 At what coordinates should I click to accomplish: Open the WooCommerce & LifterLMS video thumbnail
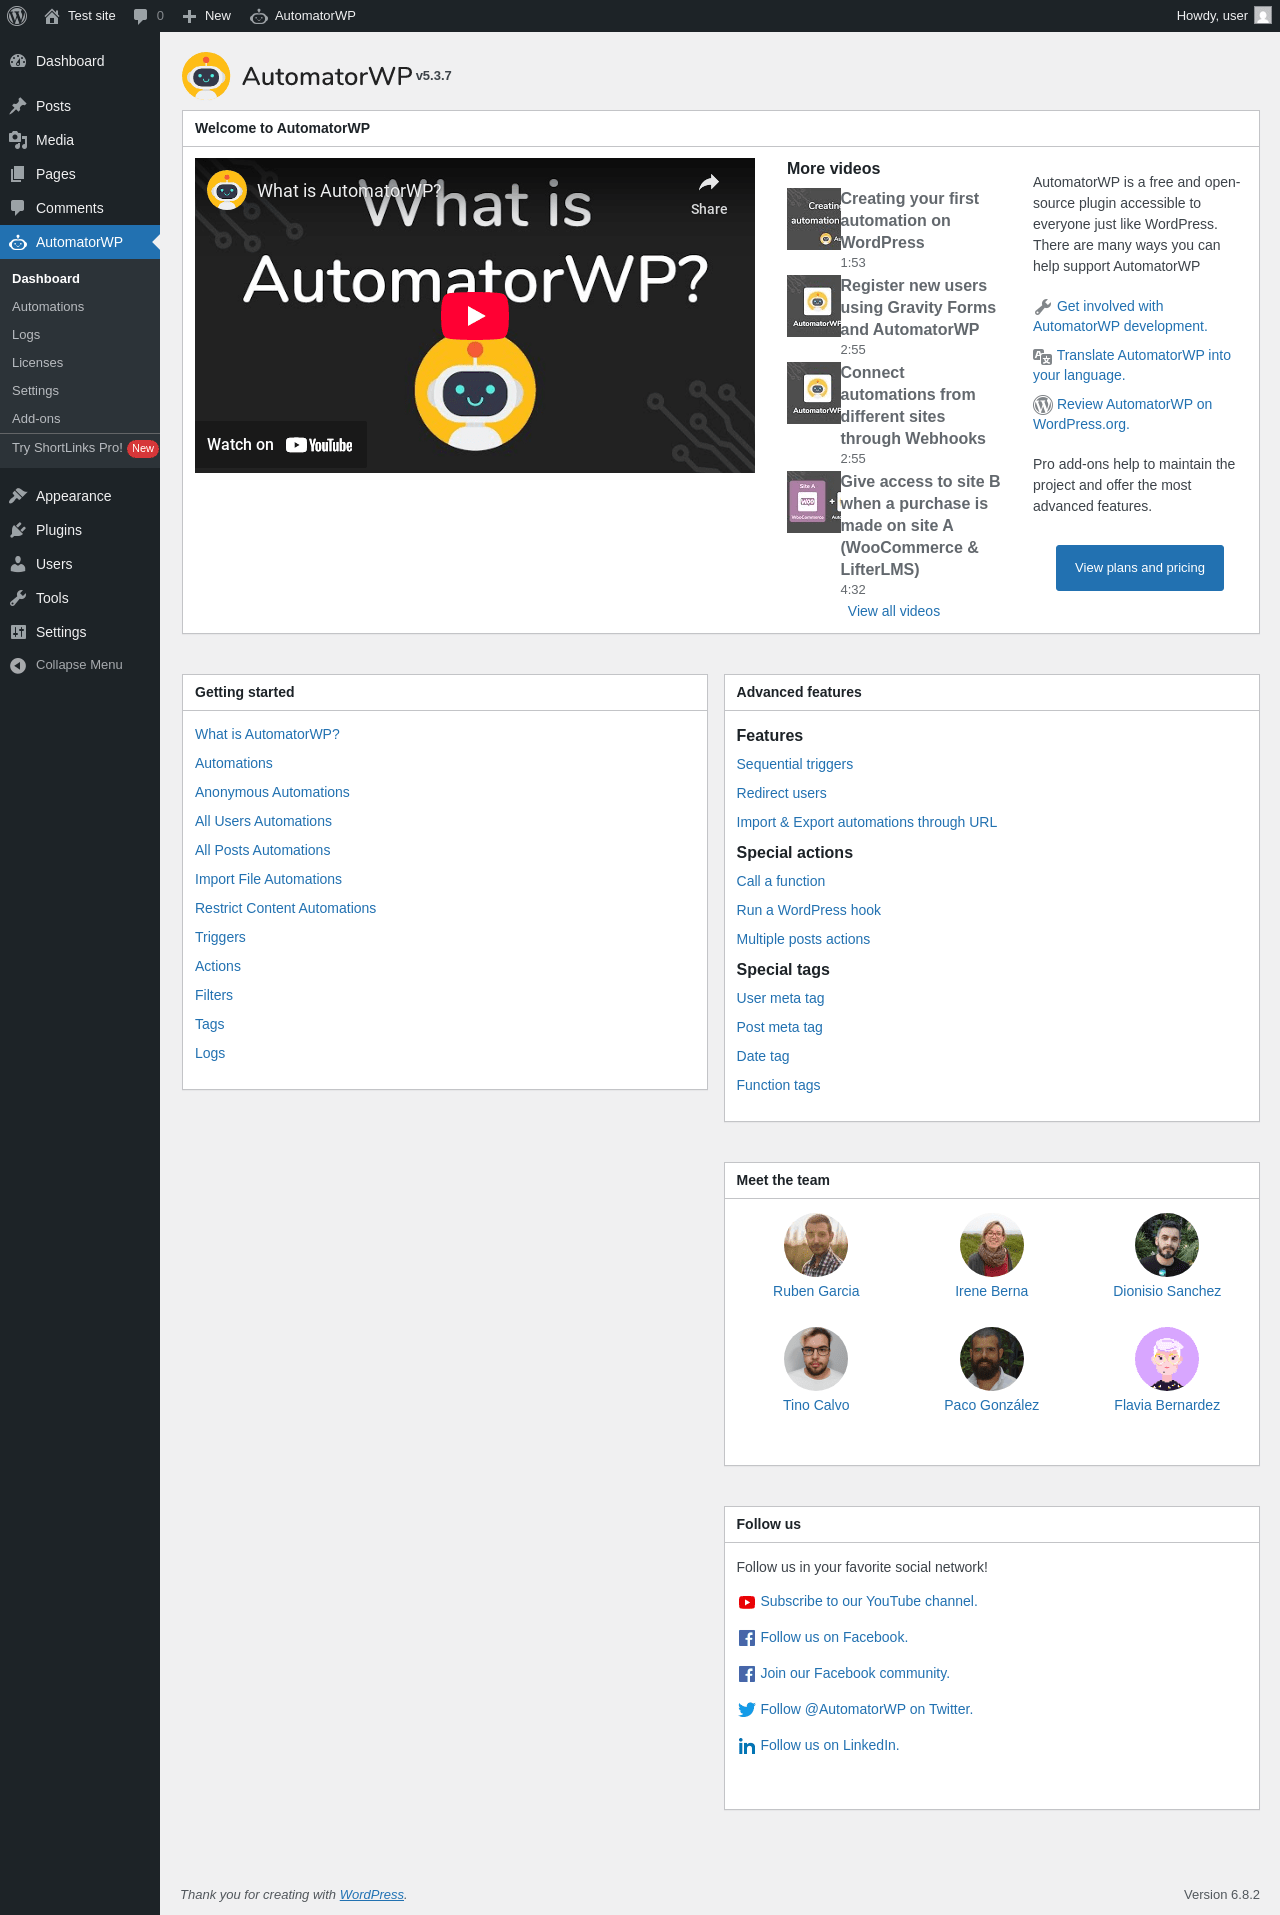(814, 502)
